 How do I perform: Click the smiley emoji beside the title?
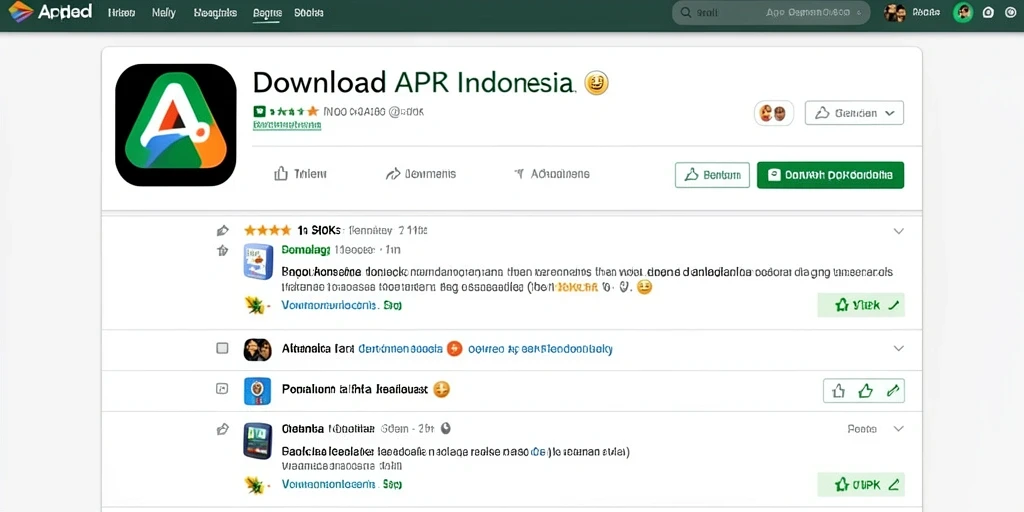[596, 83]
